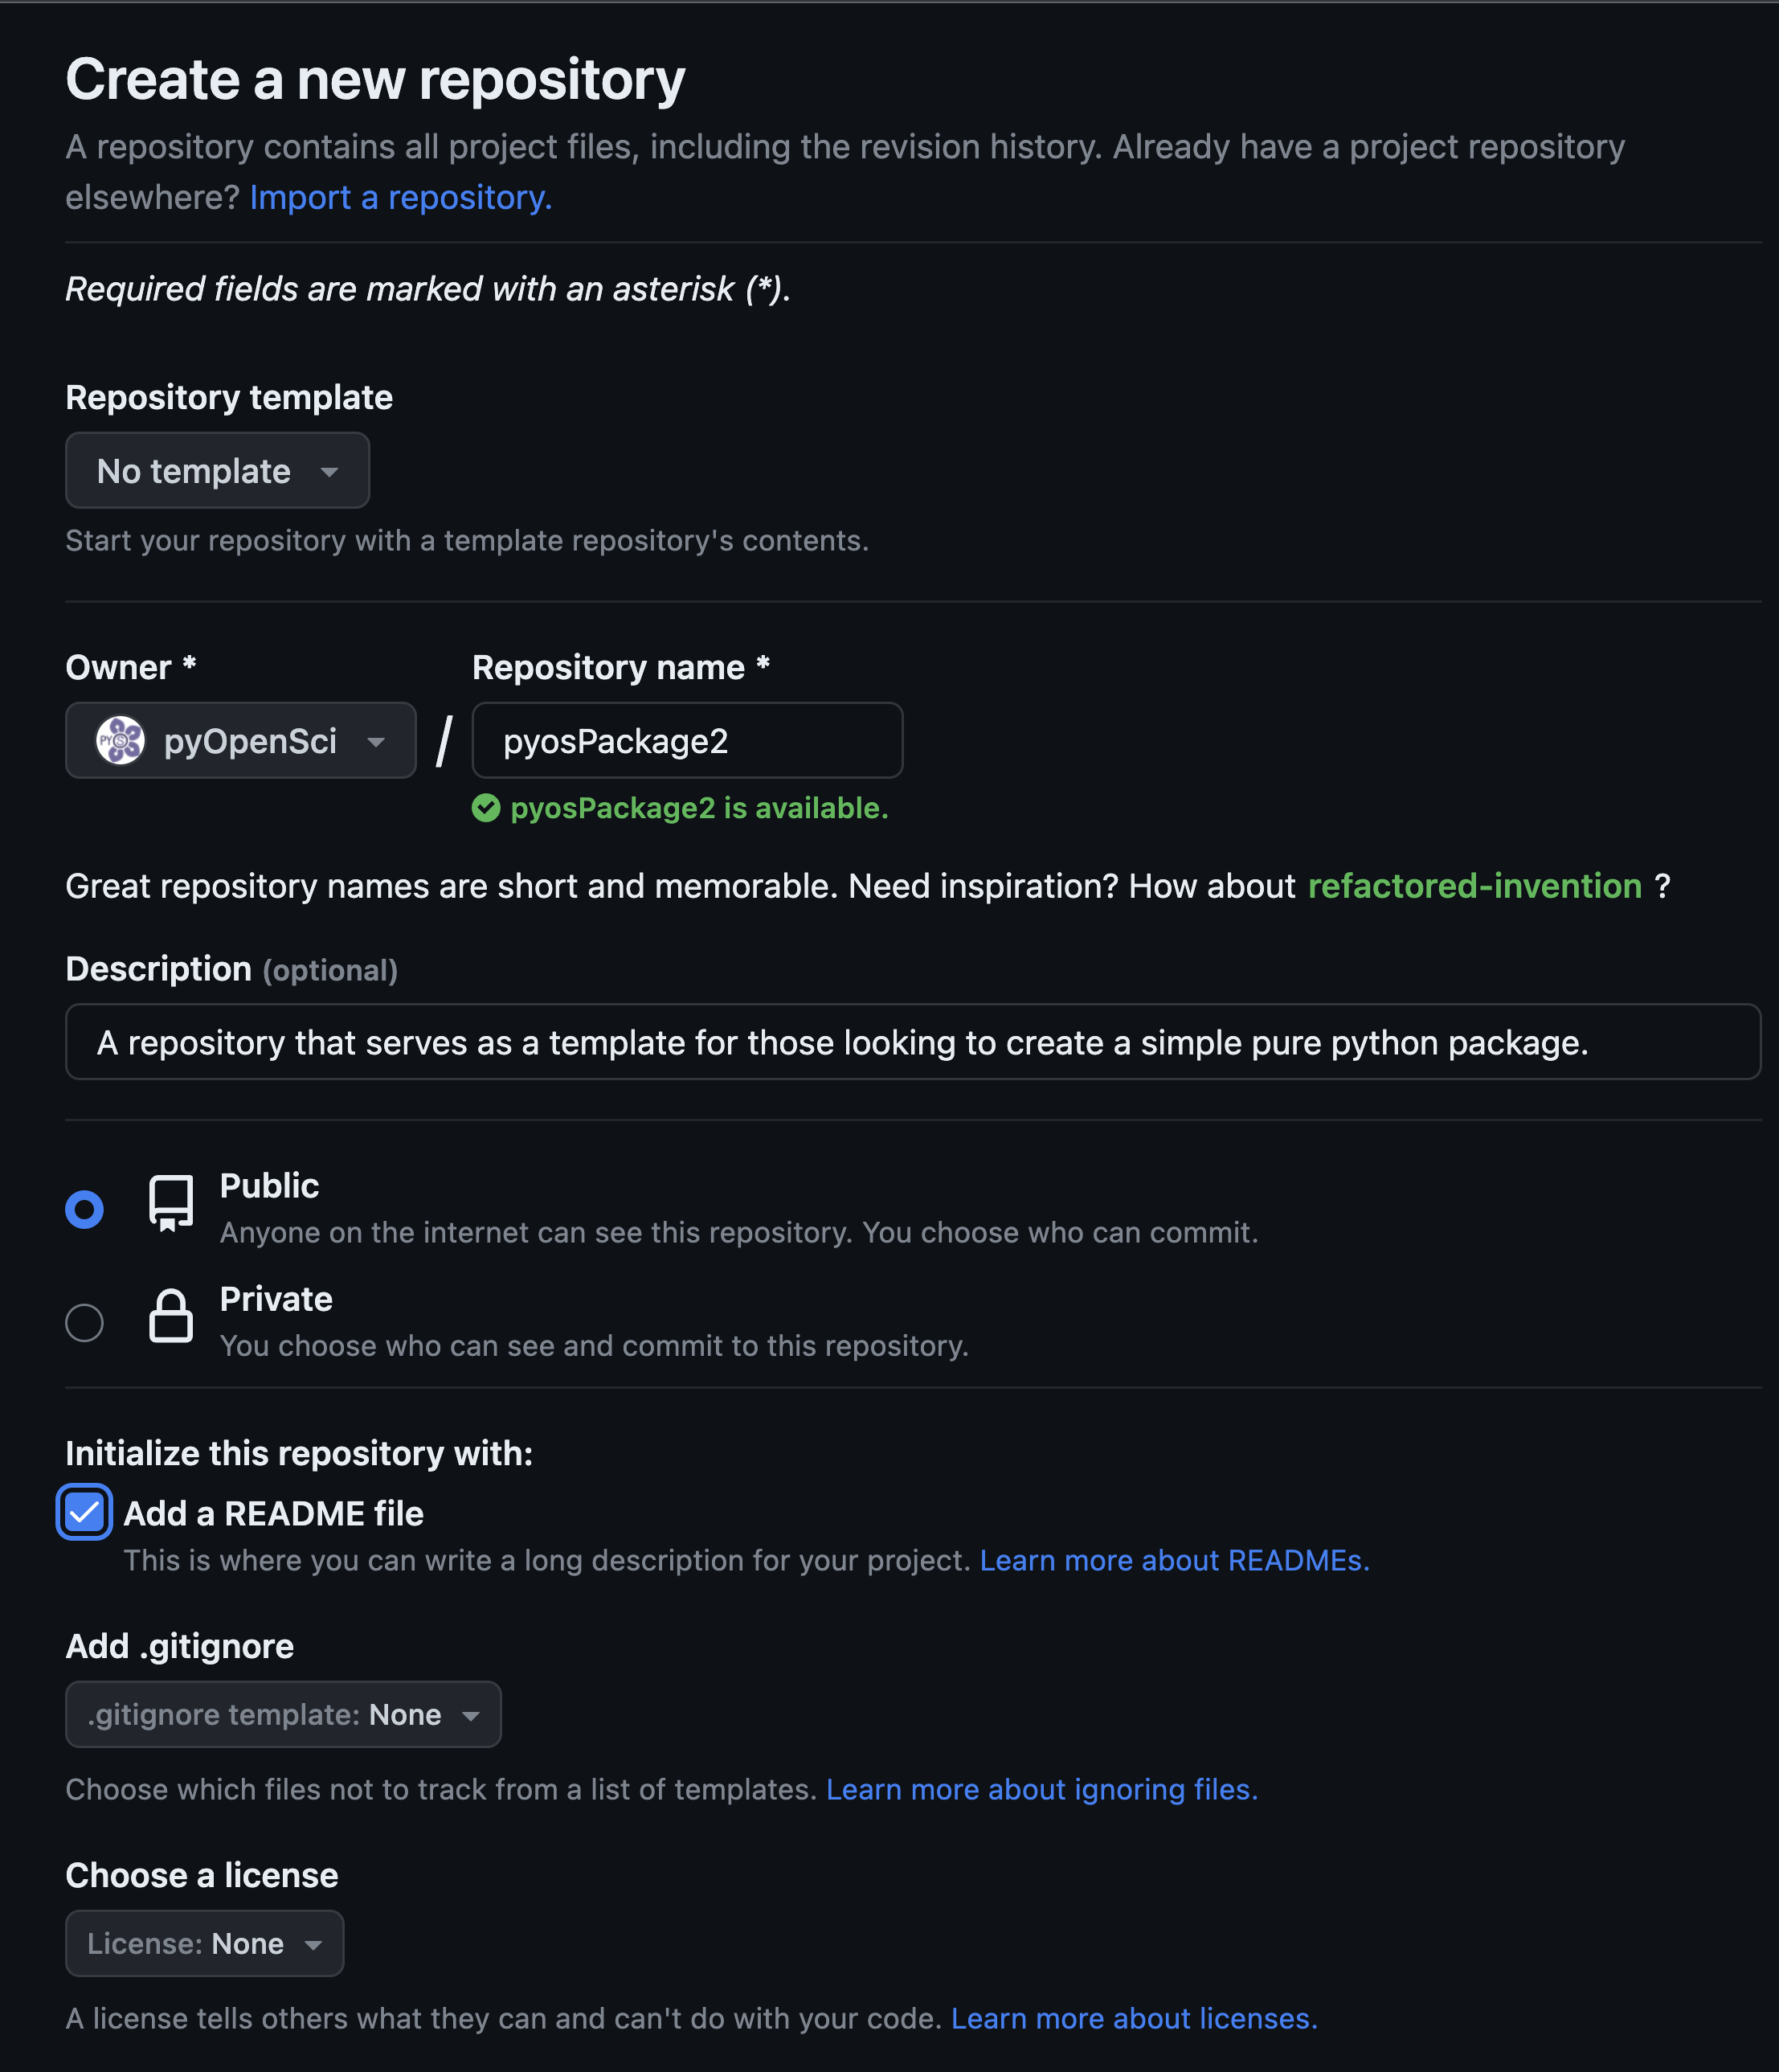Uncheck the Add a README file checkbox
1779x2072 pixels.
click(84, 1512)
